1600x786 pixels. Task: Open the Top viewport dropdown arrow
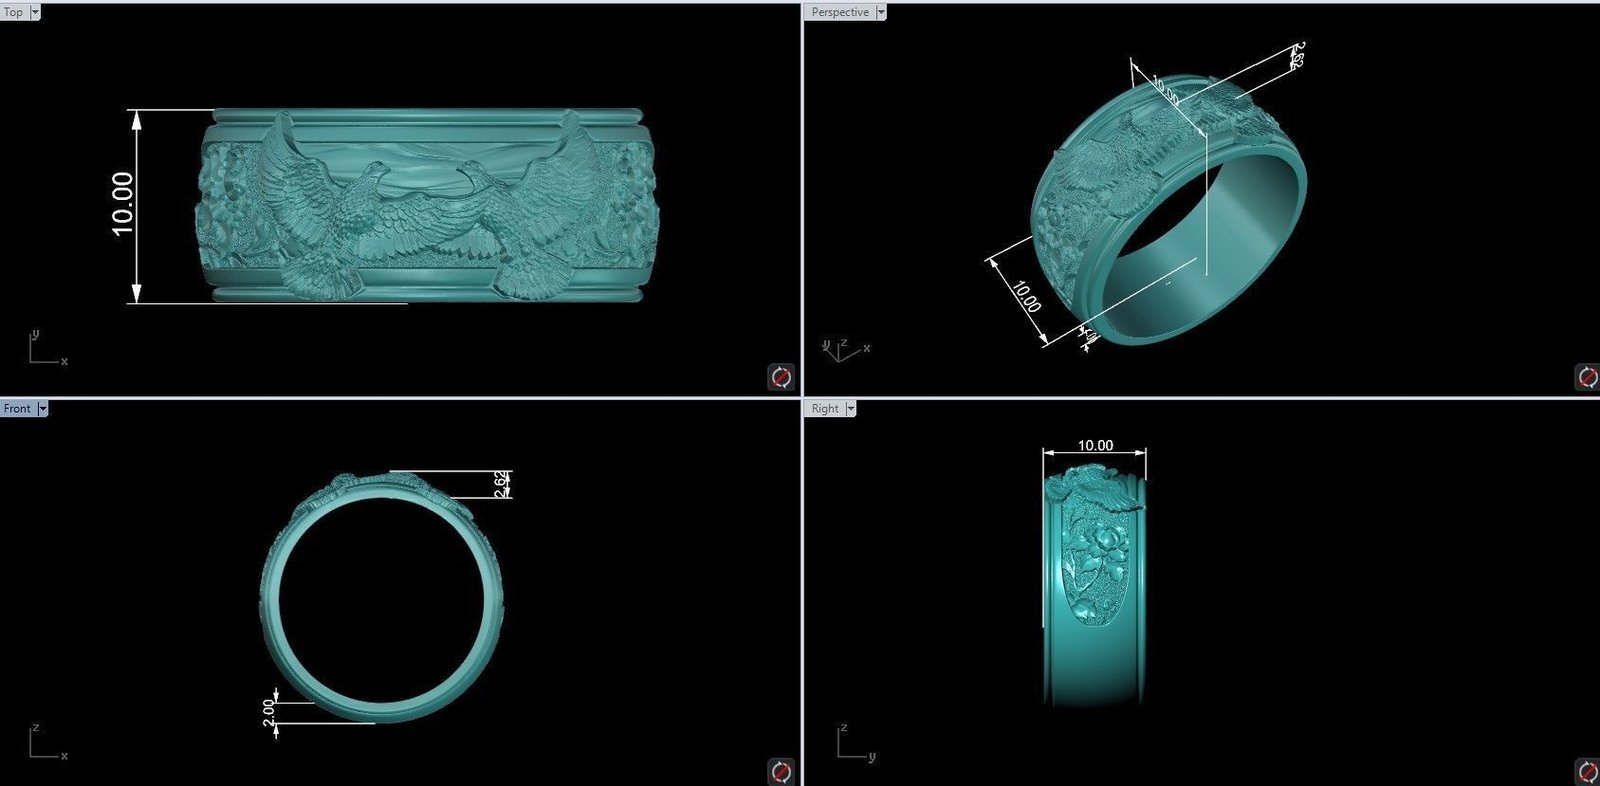35,12
